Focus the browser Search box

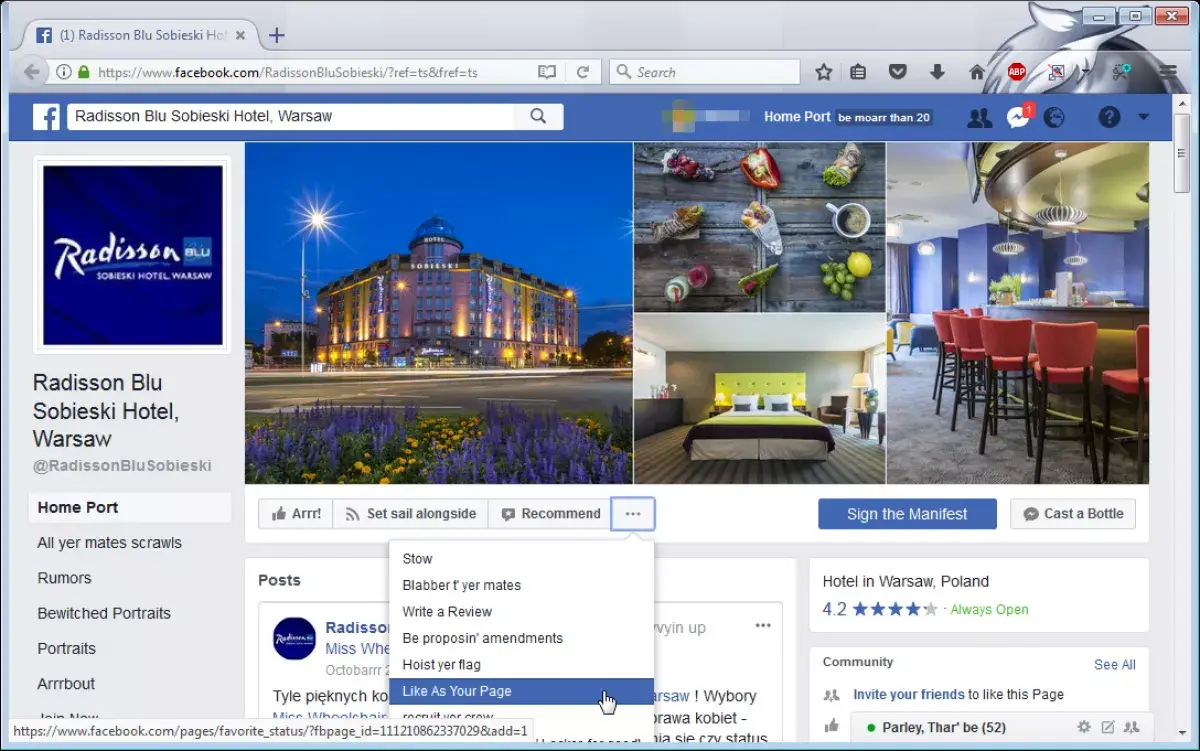705,72
